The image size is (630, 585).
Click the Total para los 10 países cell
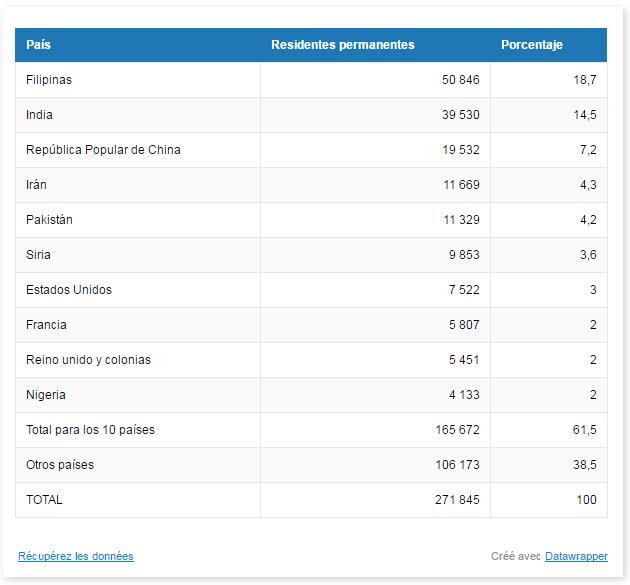(x=90, y=430)
